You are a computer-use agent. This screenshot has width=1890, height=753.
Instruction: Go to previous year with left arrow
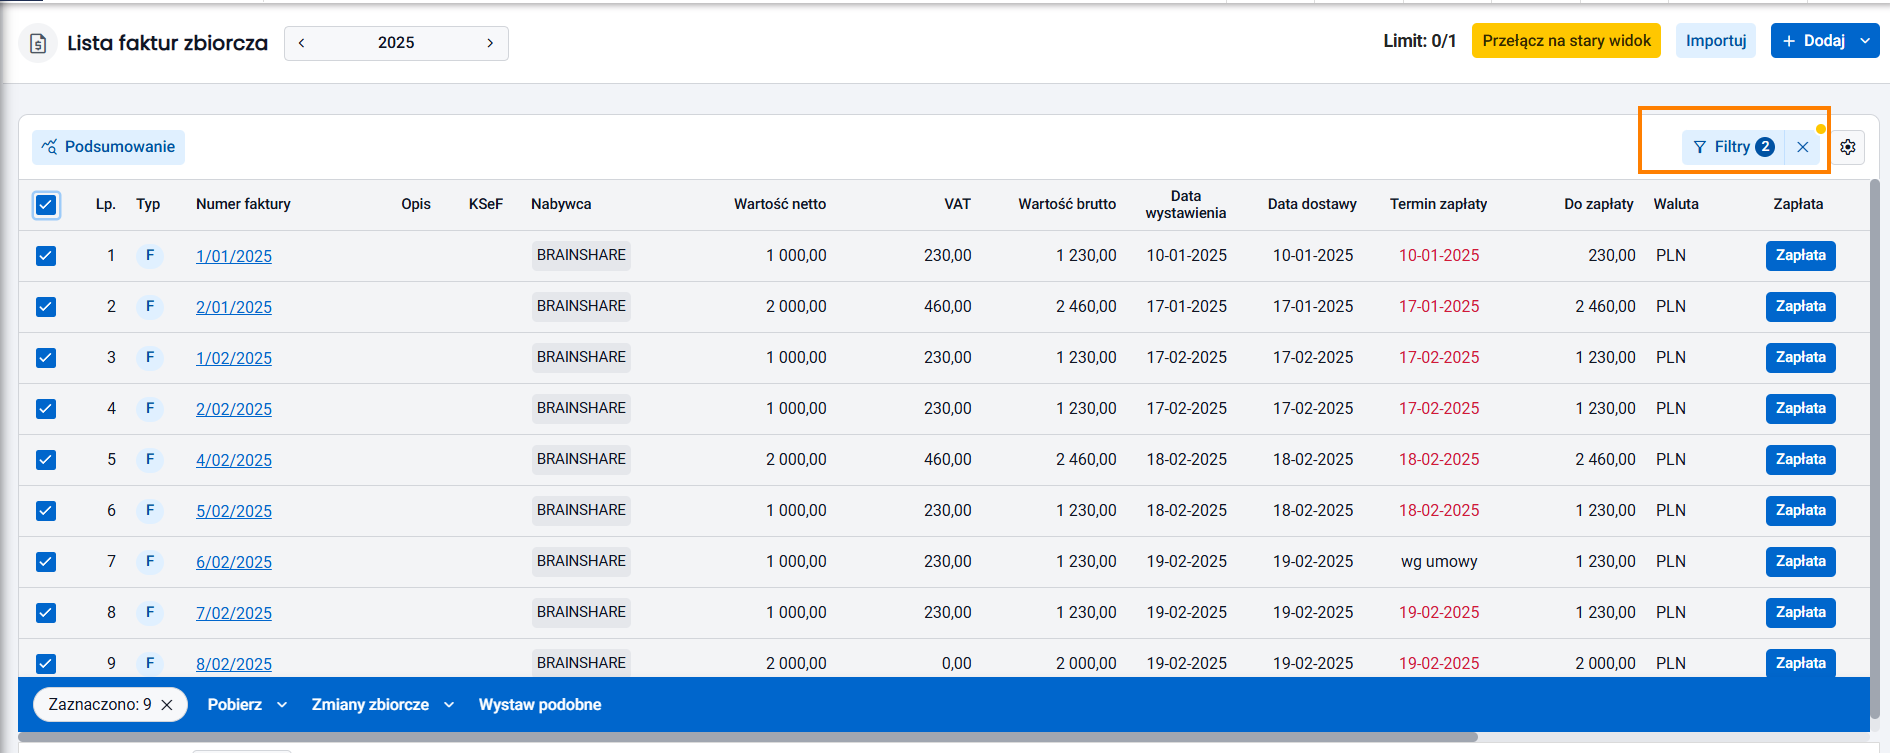301,43
